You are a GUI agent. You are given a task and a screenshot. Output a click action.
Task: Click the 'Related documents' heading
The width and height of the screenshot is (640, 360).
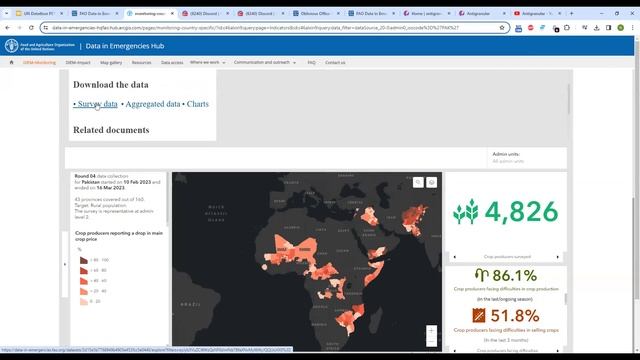[111, 130]
